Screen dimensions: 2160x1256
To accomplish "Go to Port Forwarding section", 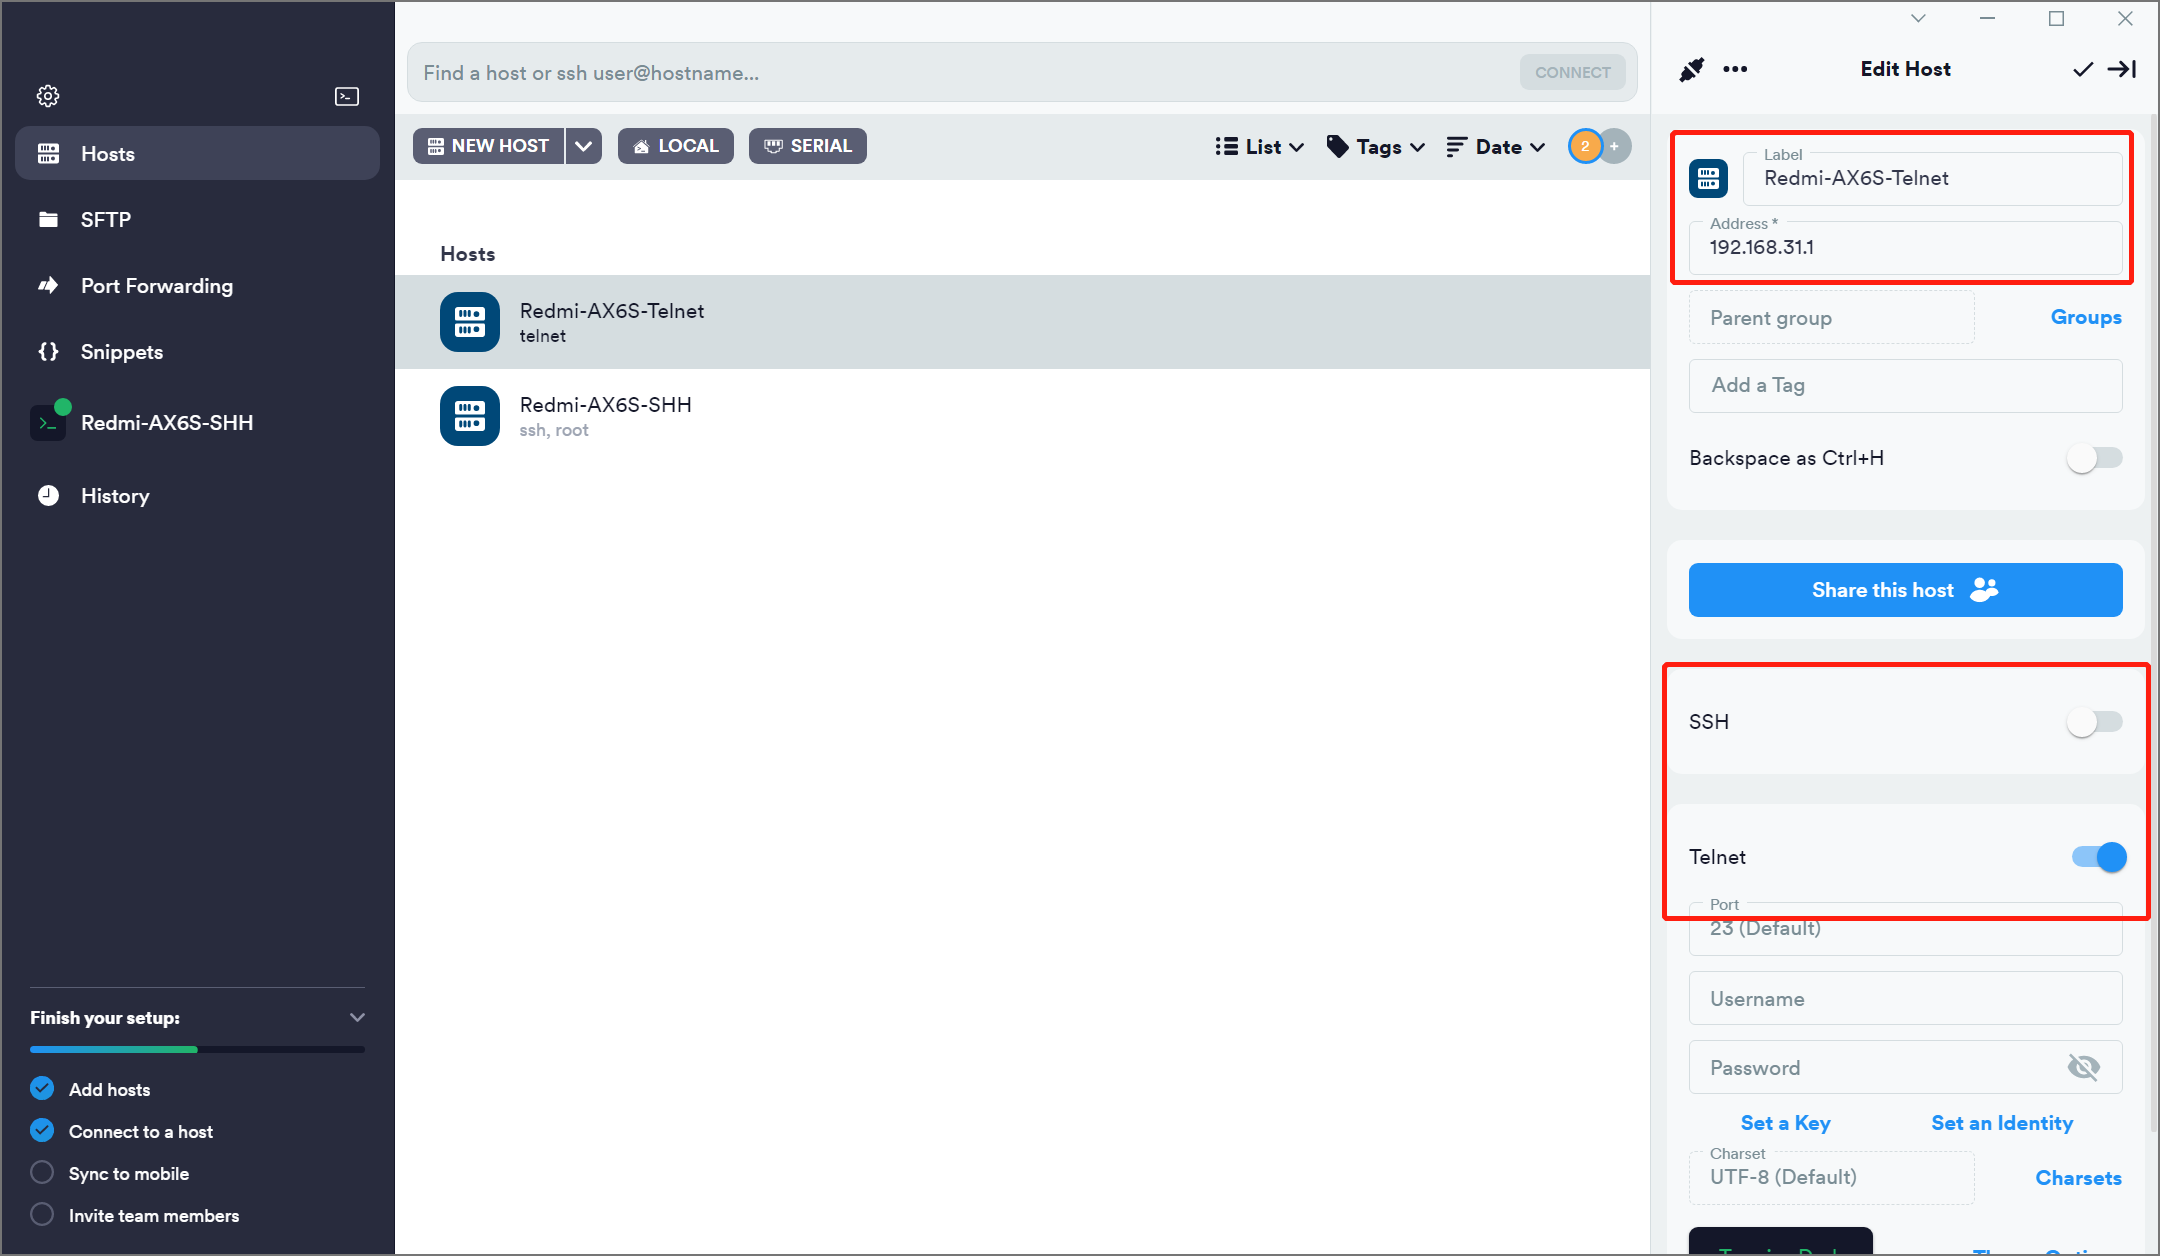I will [x=156, y=286].
